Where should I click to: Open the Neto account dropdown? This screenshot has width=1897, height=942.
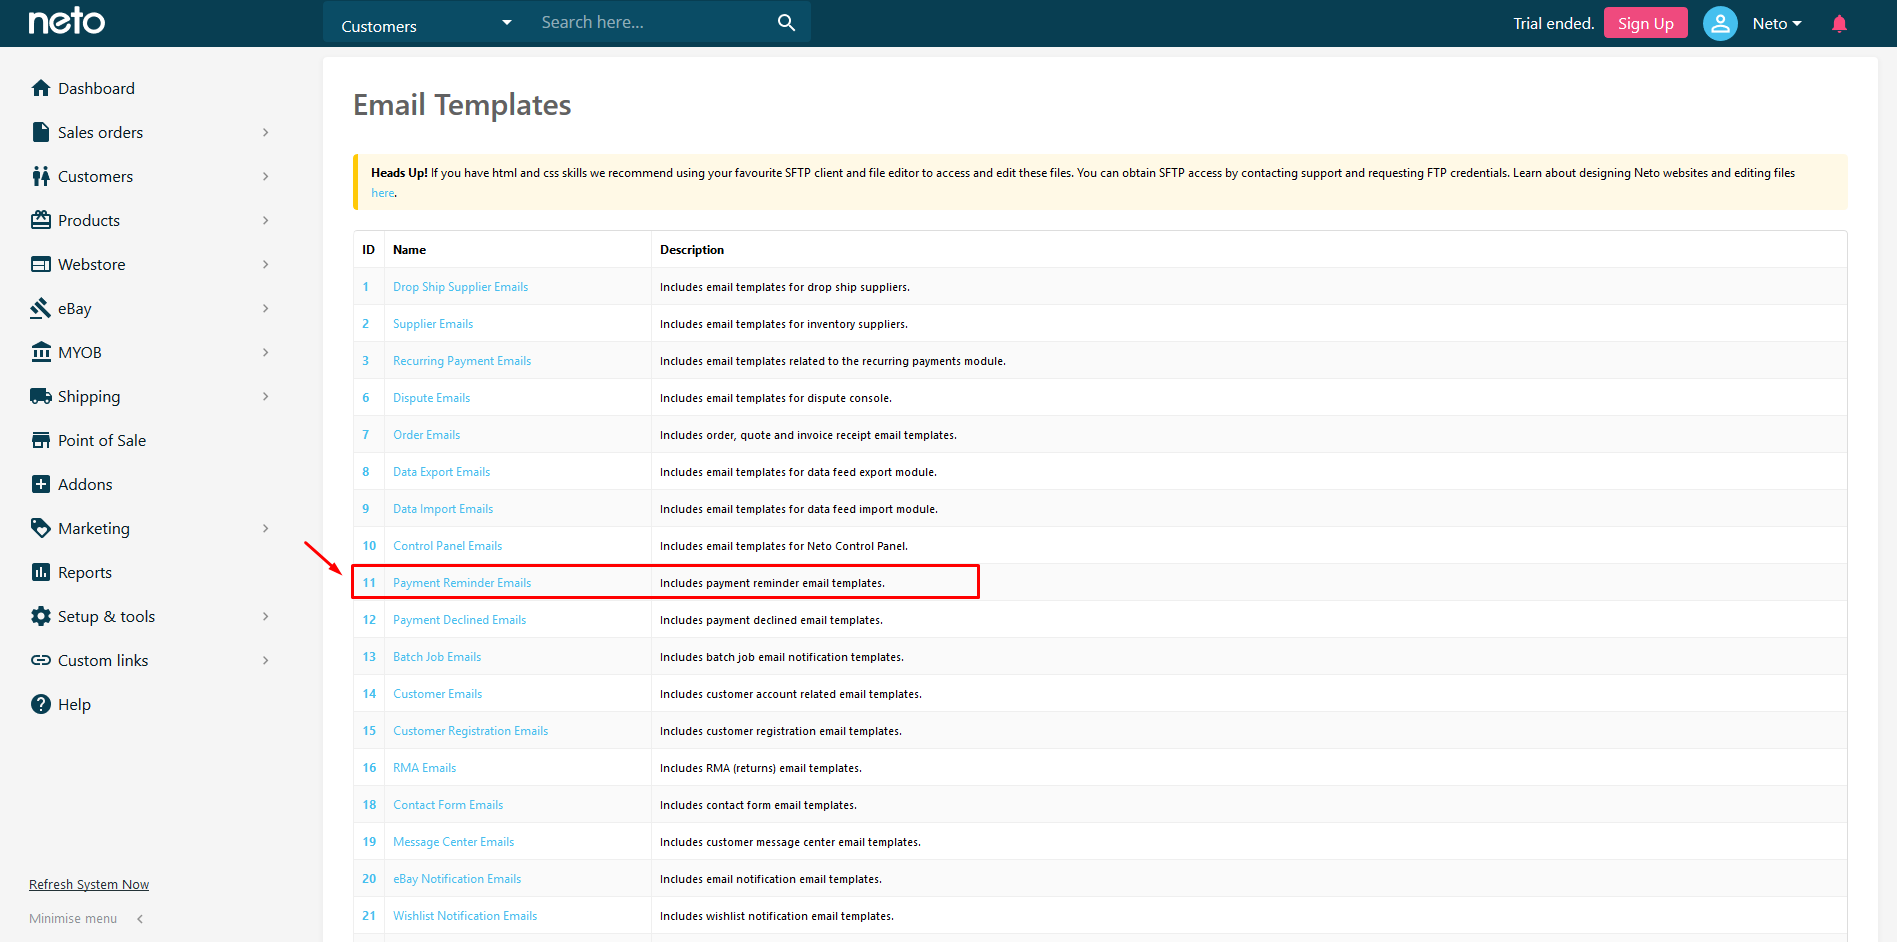point(1776,24)
